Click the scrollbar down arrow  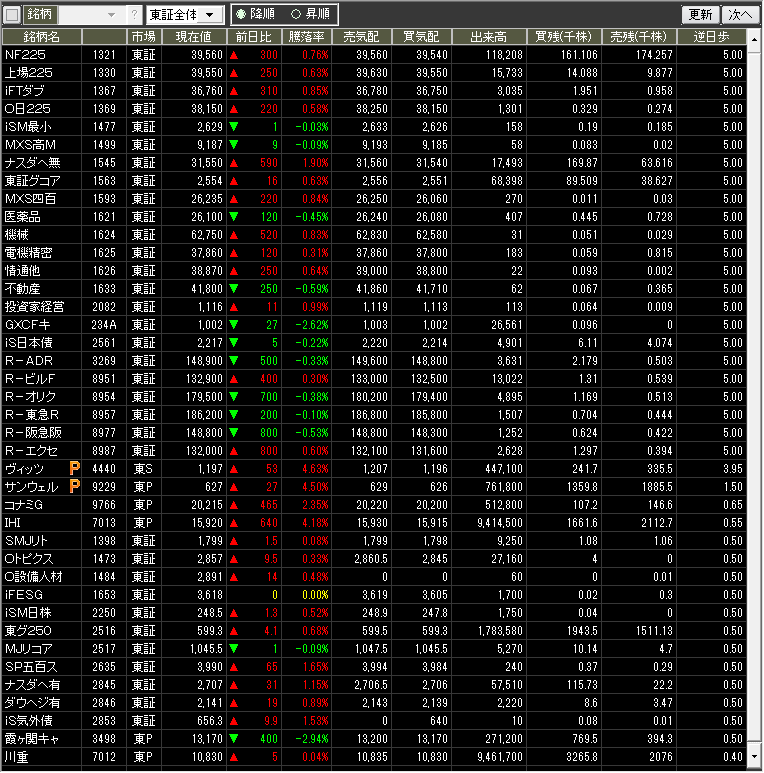754,757
